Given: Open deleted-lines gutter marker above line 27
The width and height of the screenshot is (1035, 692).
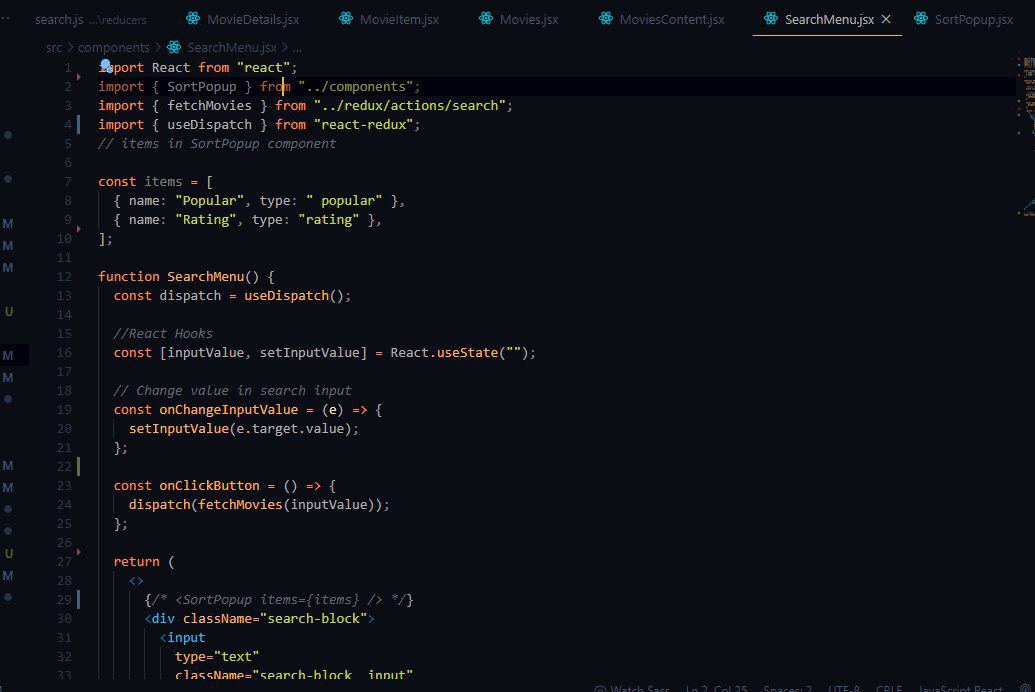Looking at the screenshot, I should tap(79, 552).
